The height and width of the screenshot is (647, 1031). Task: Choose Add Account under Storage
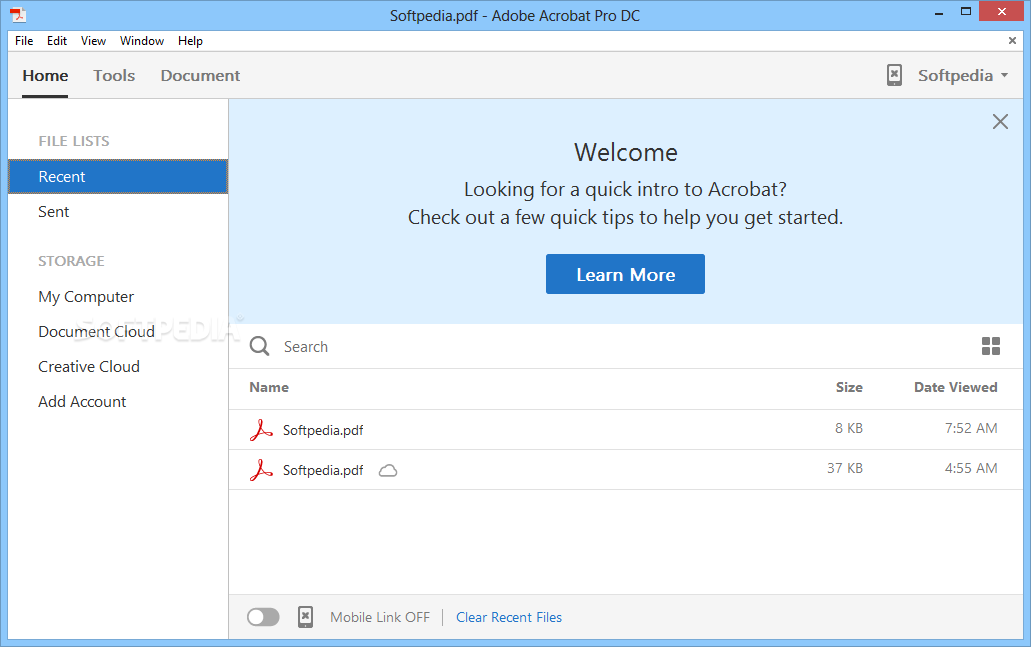(82, 402)
